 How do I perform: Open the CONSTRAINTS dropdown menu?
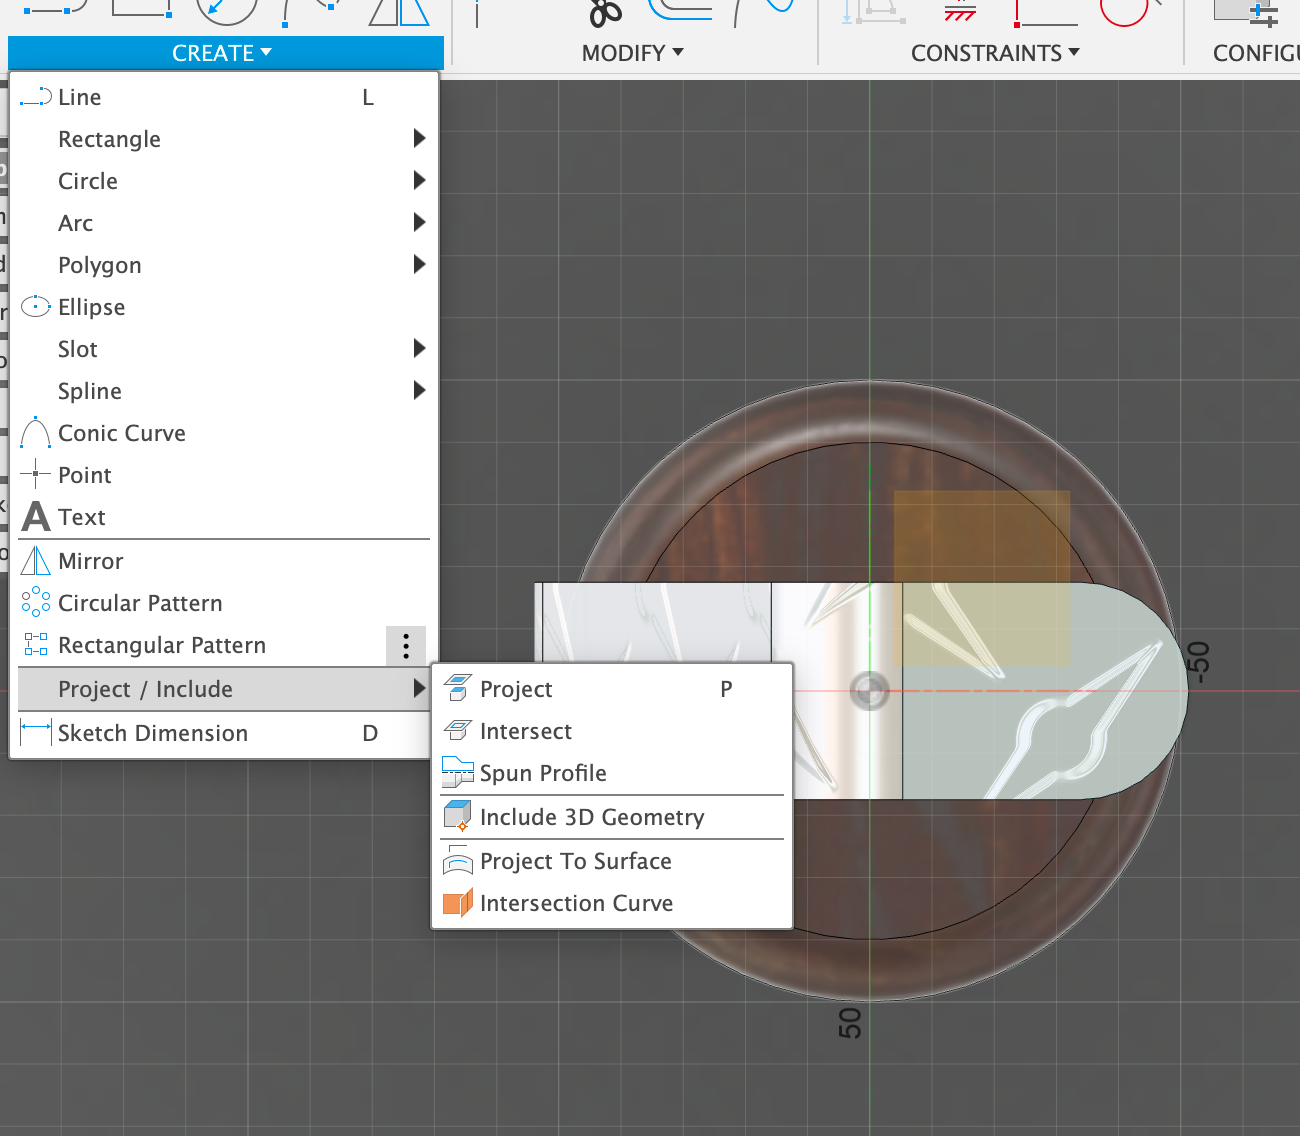[x=994, y=53]
